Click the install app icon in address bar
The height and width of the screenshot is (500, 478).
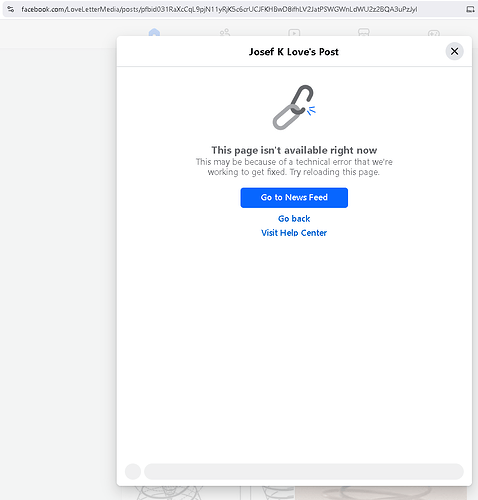(x=470, y=9)
